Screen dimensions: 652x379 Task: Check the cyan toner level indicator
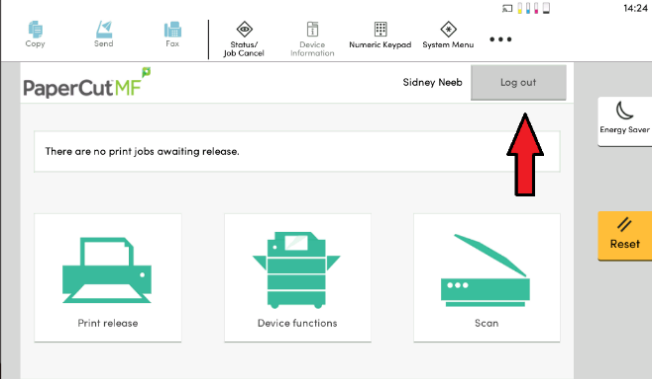point(528,8)
